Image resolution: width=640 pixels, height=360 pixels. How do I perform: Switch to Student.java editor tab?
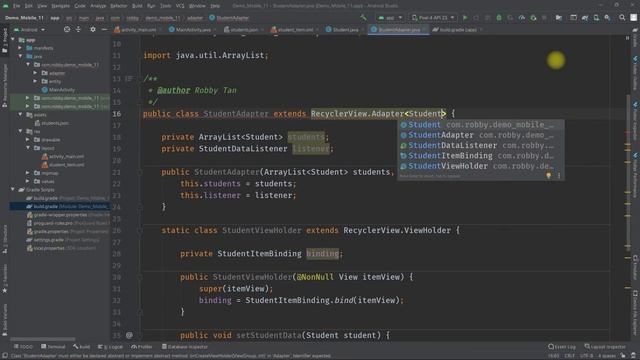pos(342,29)
